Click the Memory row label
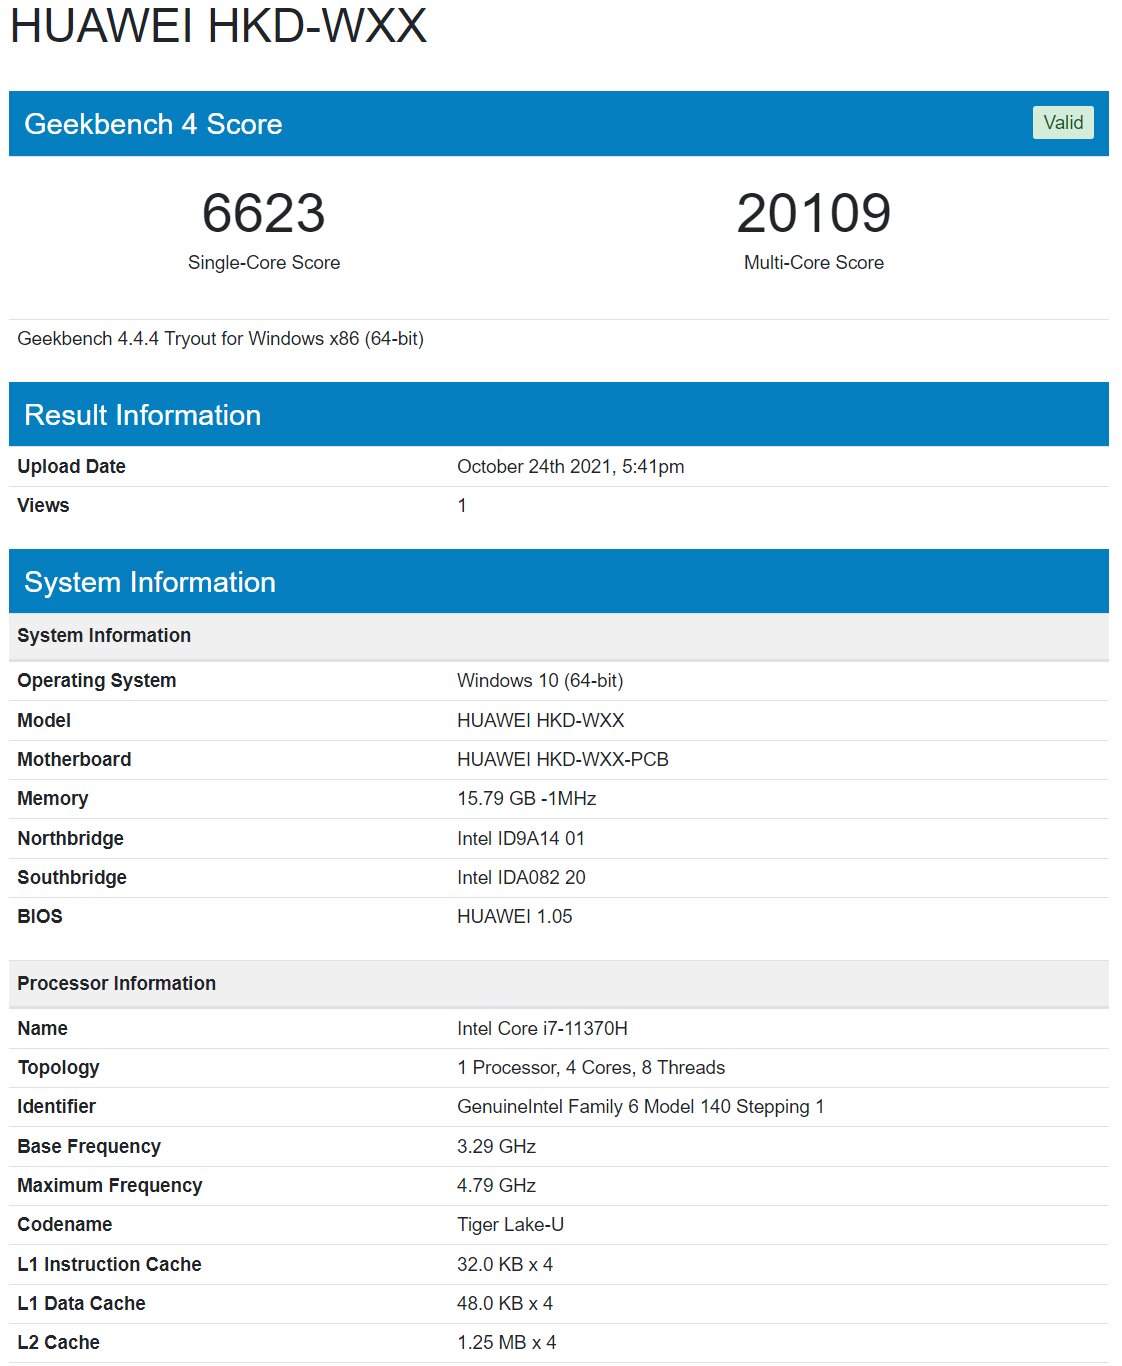 [53, 798]
